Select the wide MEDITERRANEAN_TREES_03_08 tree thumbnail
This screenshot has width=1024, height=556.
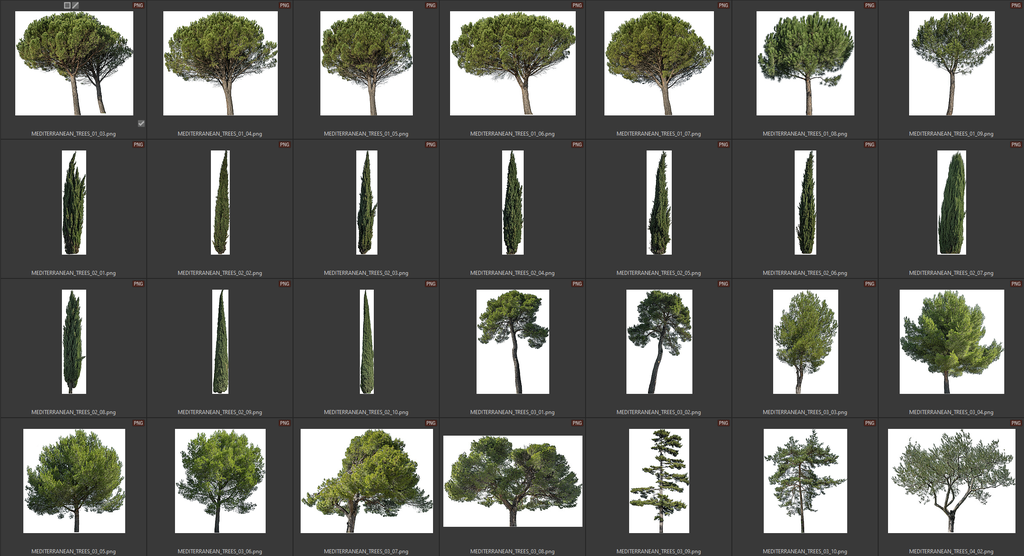(512, 481)
